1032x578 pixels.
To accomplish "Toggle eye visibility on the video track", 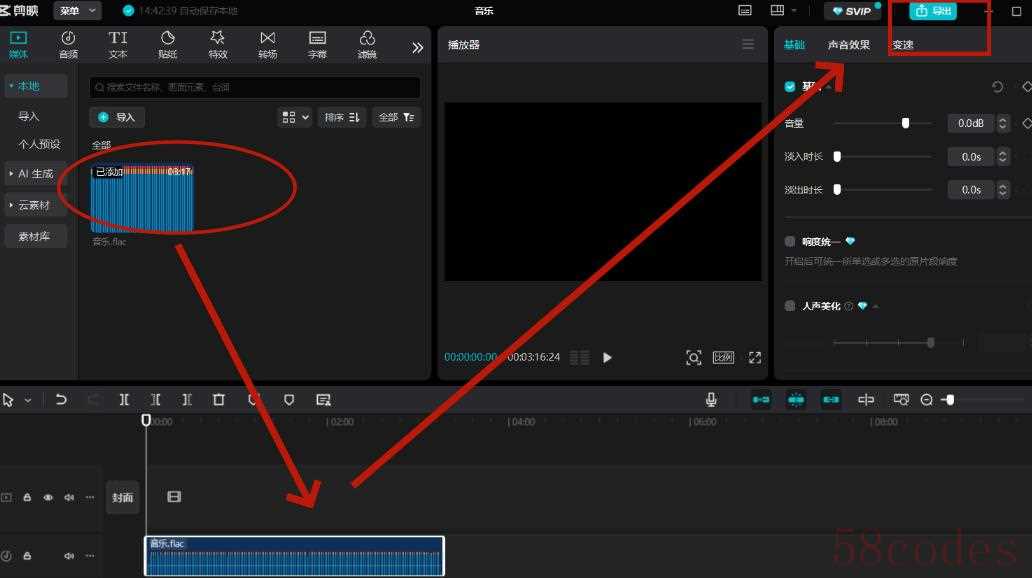I will click(48, 497).
